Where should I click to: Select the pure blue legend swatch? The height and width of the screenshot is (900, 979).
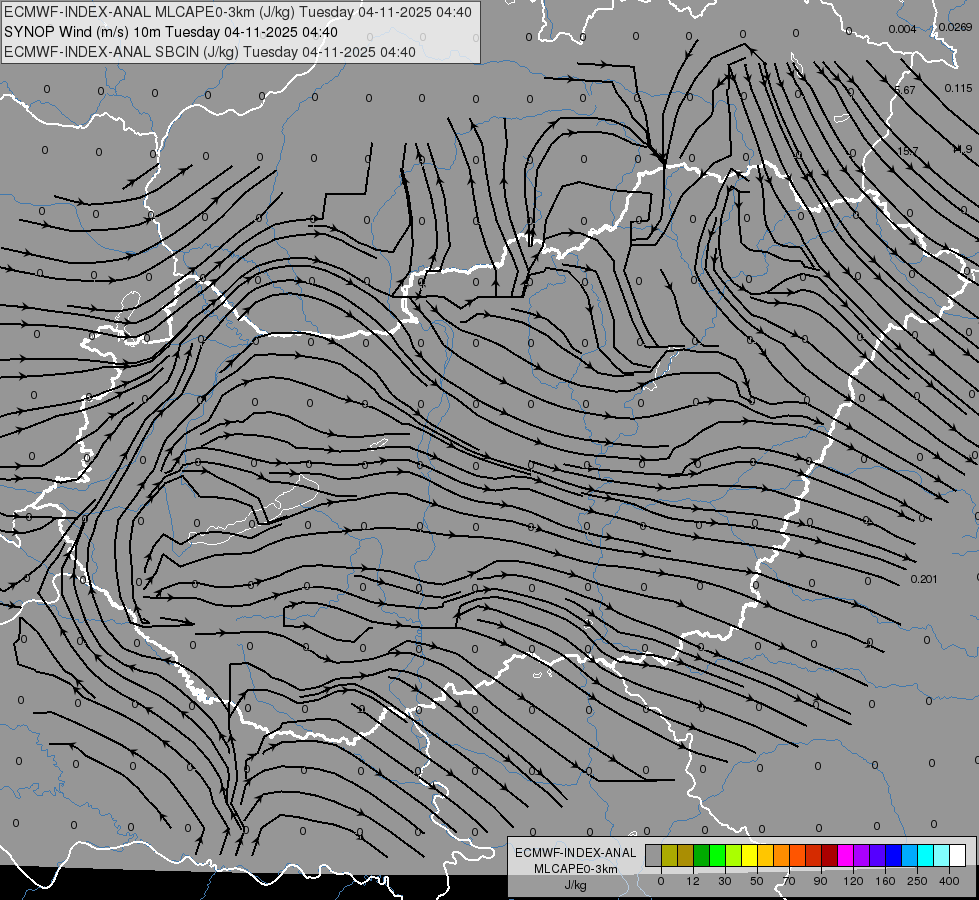pyautogui.click(x=894, y=856)
